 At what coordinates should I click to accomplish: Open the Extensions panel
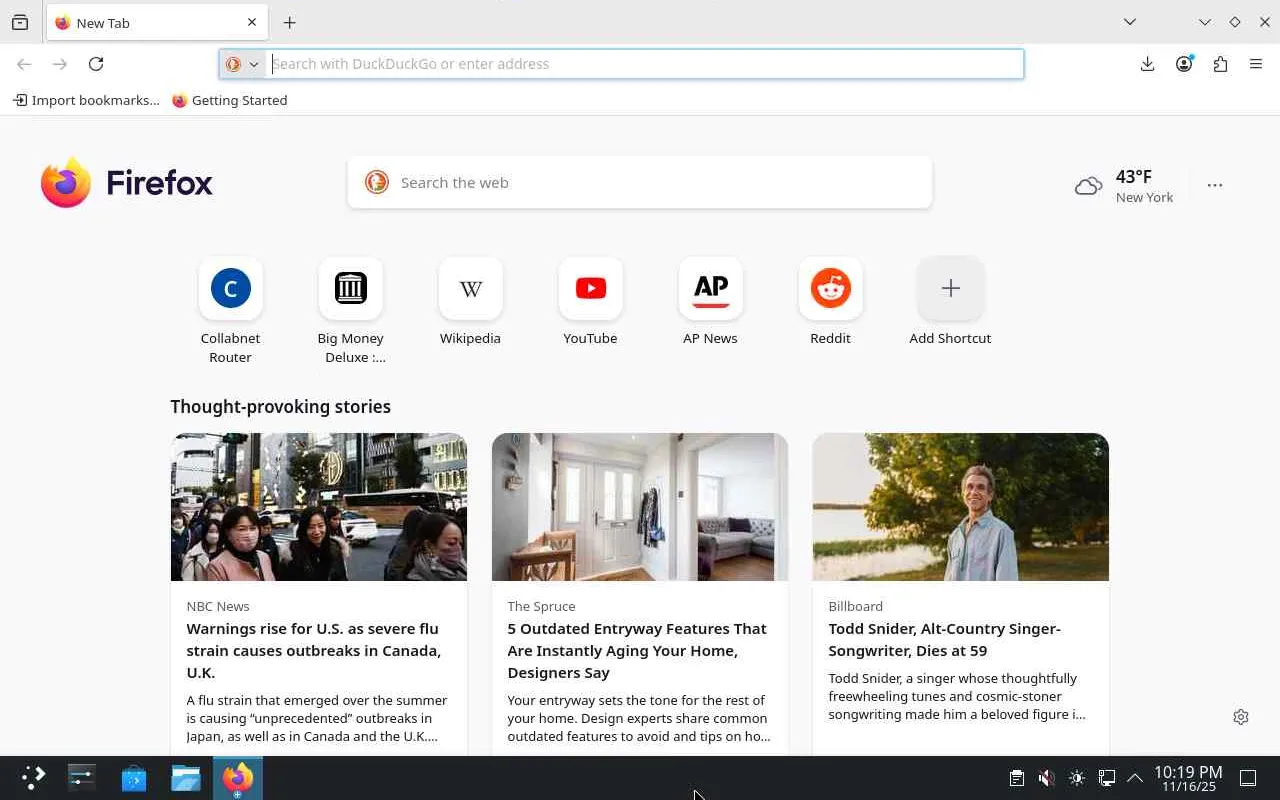[1220, 64]
